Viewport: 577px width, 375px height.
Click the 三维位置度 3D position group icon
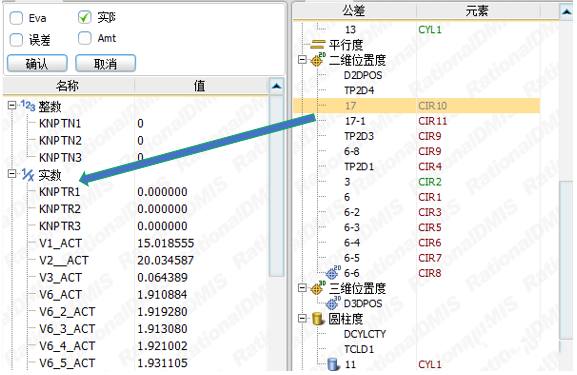[x=318, y=288]
